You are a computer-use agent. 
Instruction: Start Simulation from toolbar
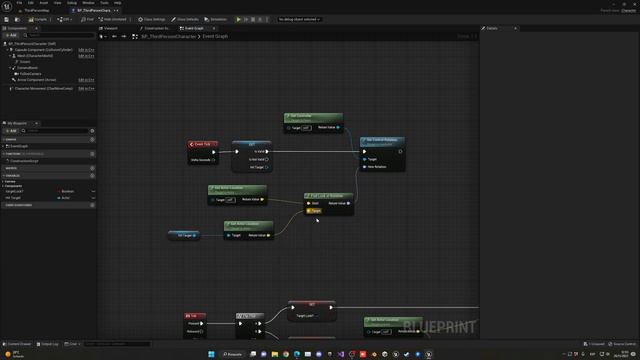tap(216, 19)
